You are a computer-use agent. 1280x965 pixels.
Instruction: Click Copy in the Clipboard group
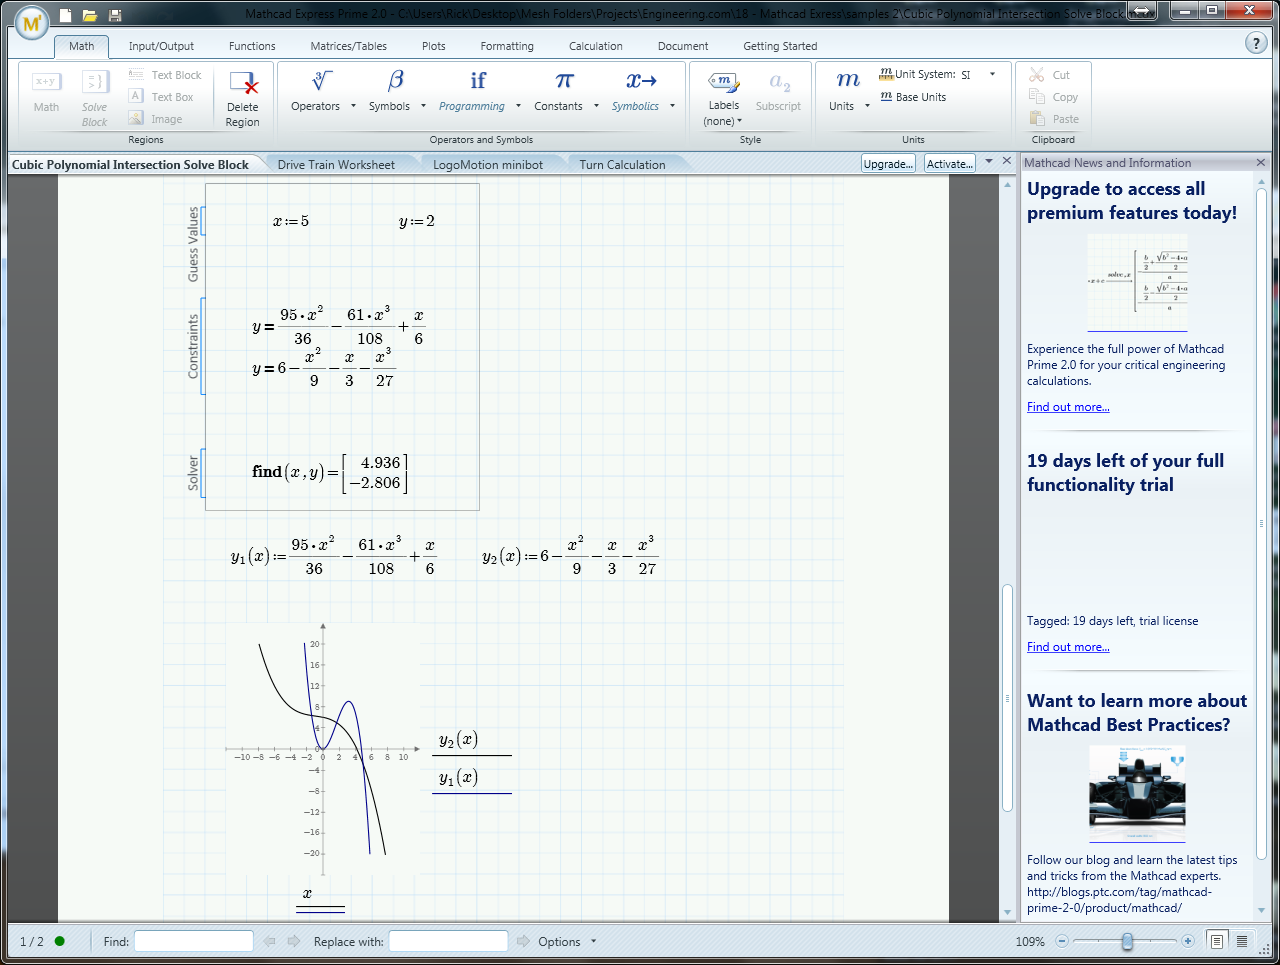tap(1053, 97)
